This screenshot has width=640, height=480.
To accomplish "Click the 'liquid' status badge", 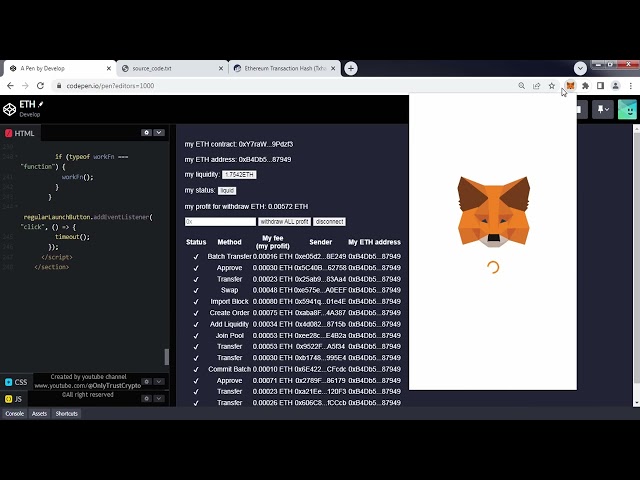I will [227, 191].
